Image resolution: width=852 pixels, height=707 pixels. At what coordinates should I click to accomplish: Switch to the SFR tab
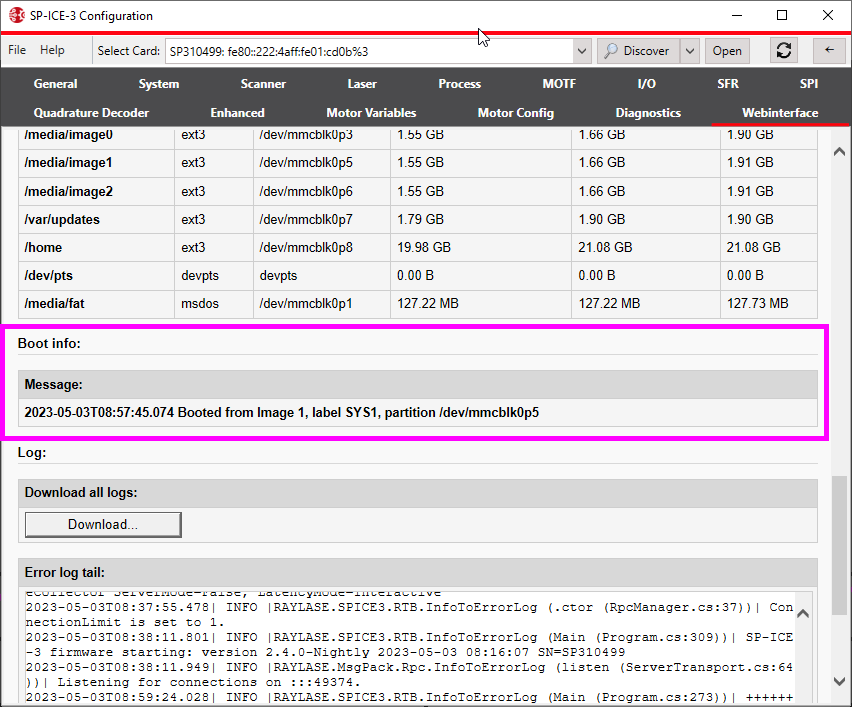click(728, 84)
